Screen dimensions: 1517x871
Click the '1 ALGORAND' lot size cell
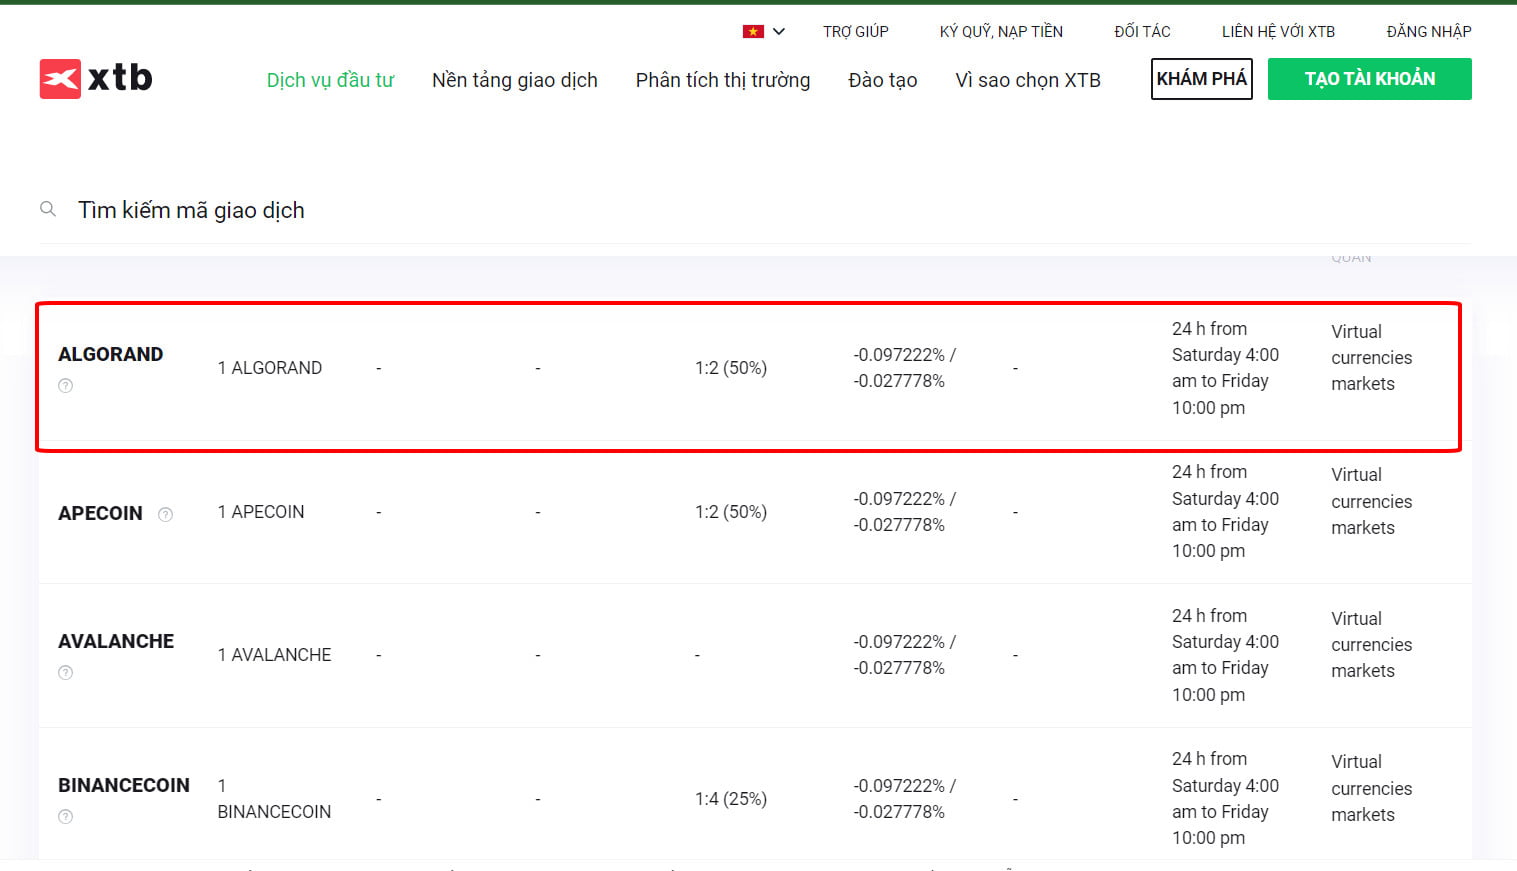(270, 368)
